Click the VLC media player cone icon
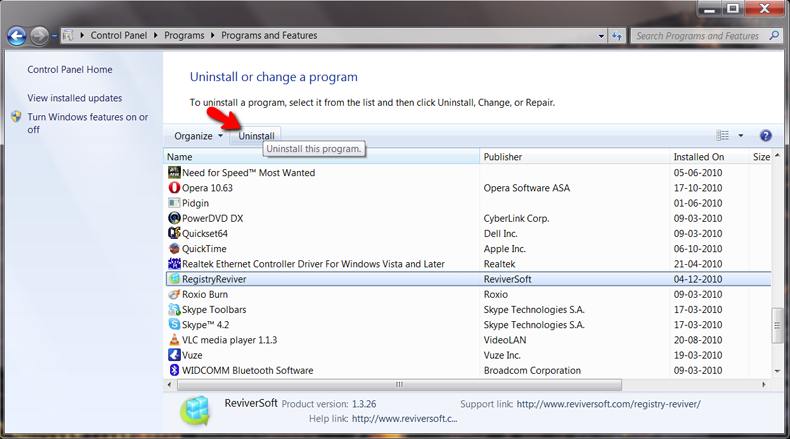790x439 pixels. (174, 339)
